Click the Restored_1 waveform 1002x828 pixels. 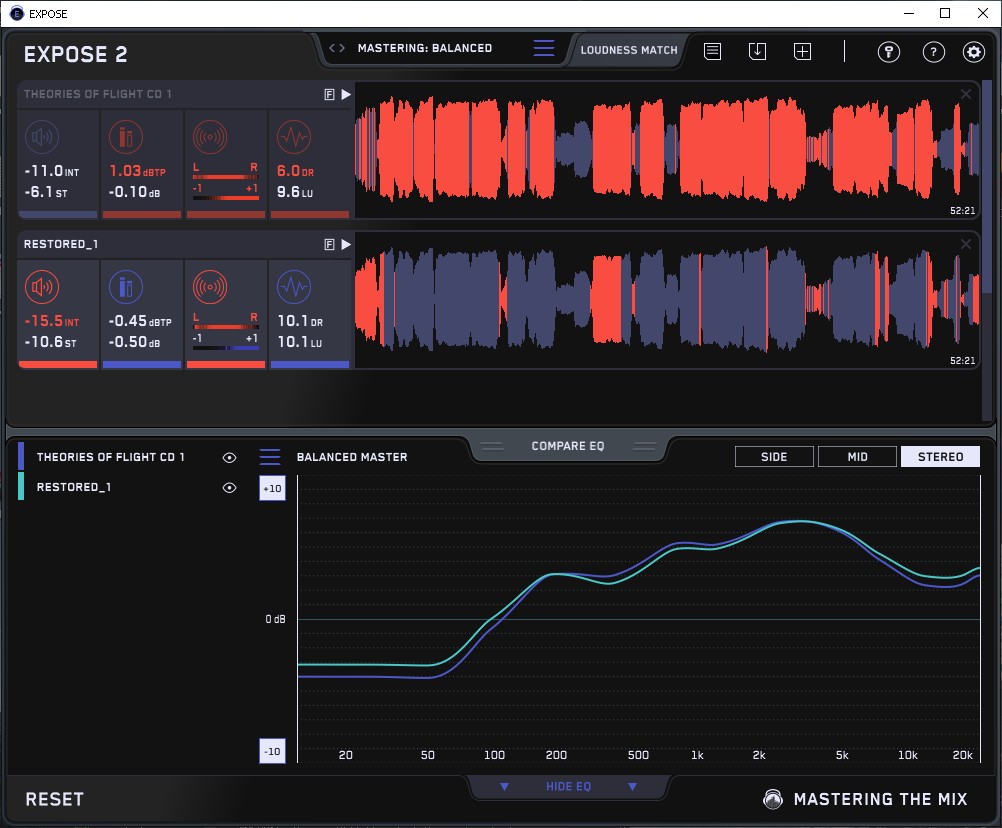(667, 300)
